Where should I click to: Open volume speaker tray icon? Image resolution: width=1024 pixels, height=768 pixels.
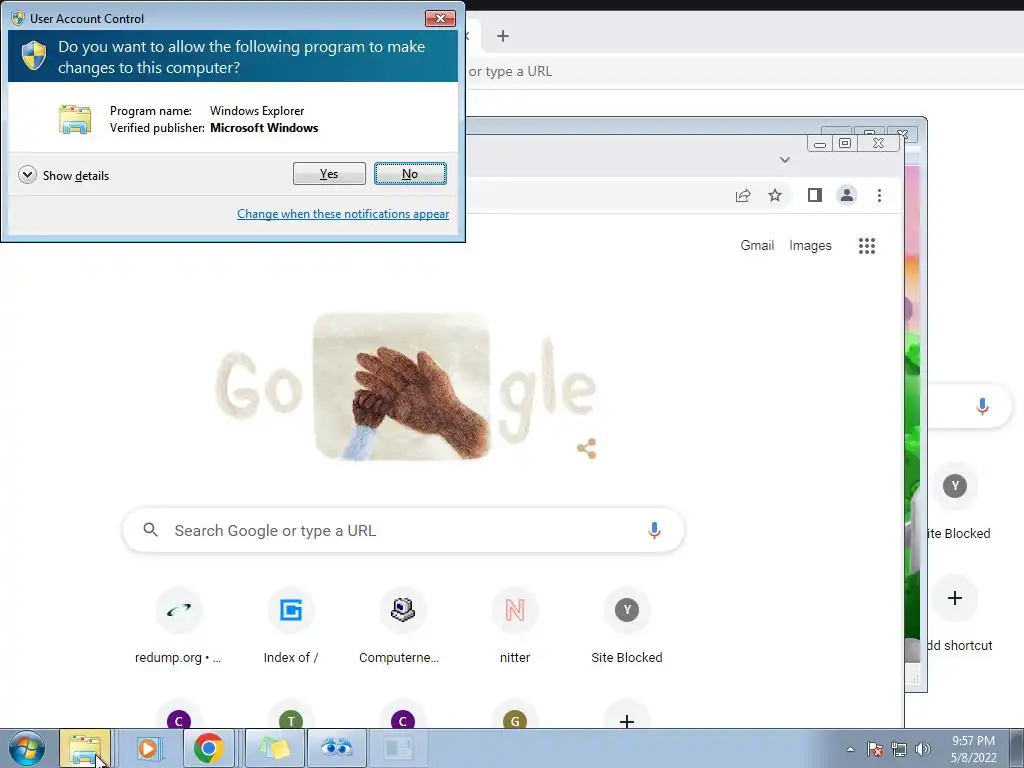923,749
